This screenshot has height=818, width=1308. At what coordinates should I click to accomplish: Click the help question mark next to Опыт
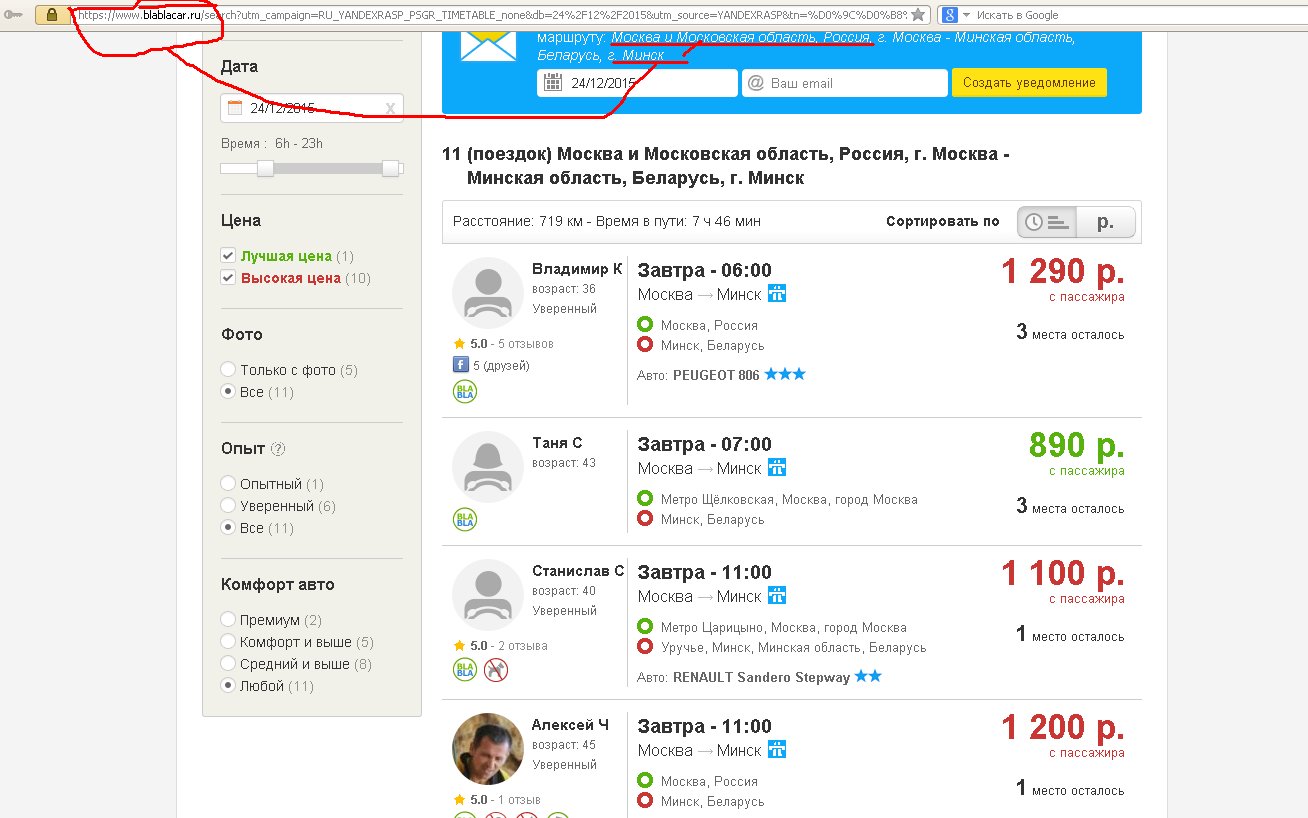point(278,449)
